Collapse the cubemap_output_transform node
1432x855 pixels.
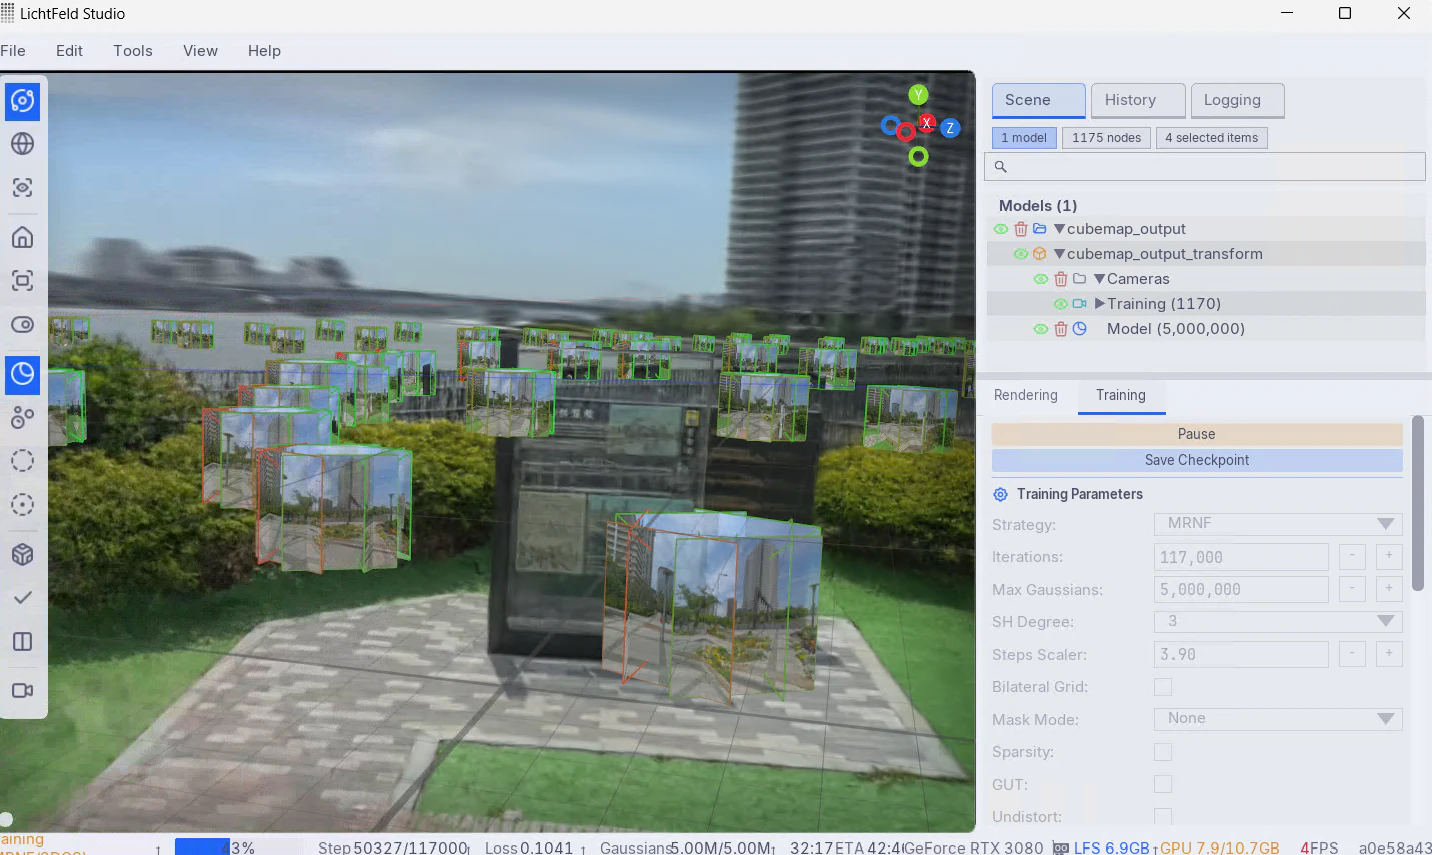tap(1060, 254)
